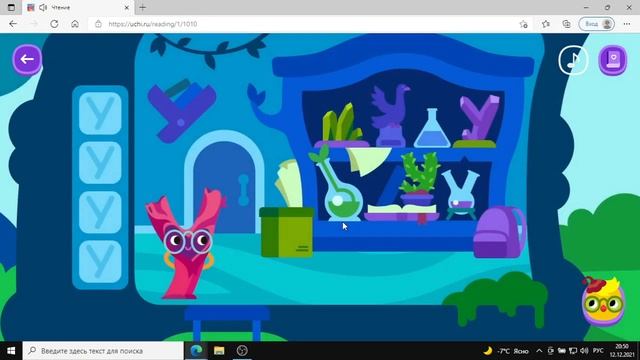The width and height of the screenshot is (640, 360).
Task: Select the first У slot in panel
Action: (x=100, y=113)
